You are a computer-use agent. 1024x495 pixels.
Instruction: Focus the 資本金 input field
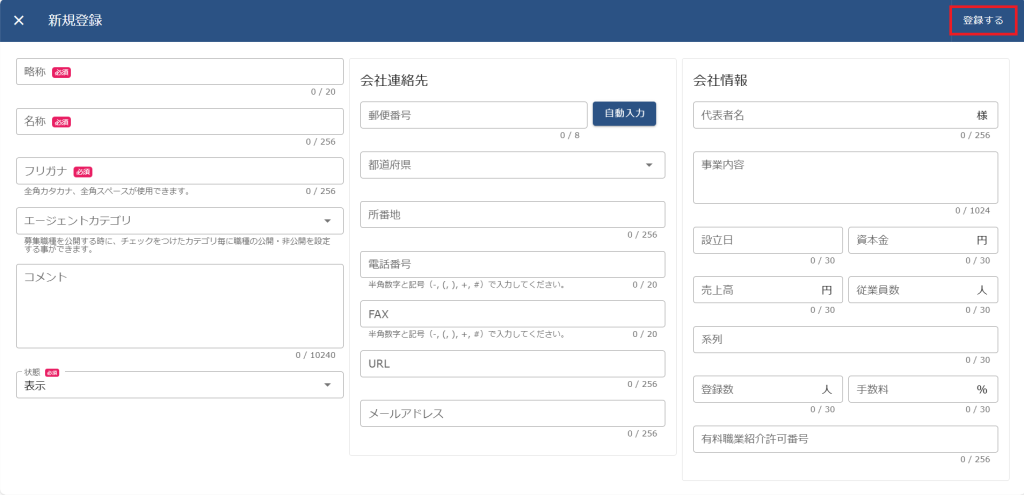(x=910, y=240)
